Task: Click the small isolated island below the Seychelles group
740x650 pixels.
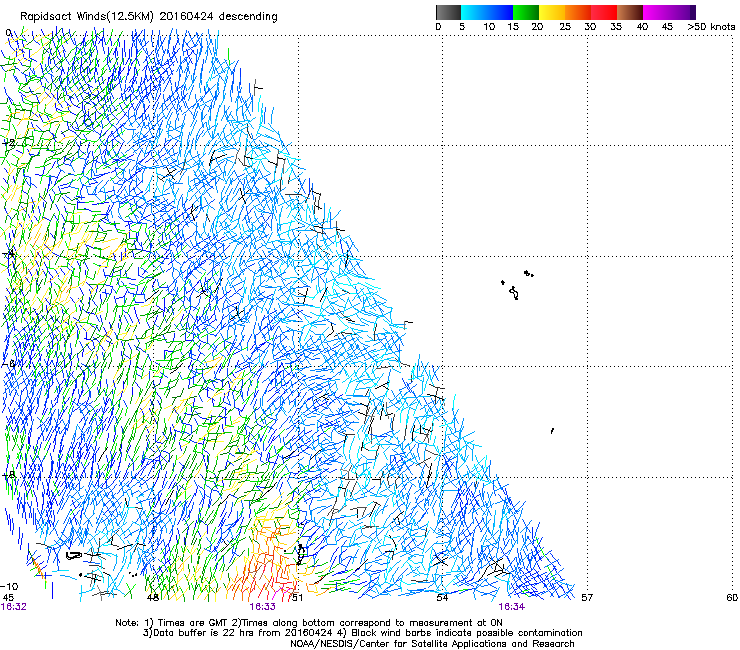Action: pos(552,431)
